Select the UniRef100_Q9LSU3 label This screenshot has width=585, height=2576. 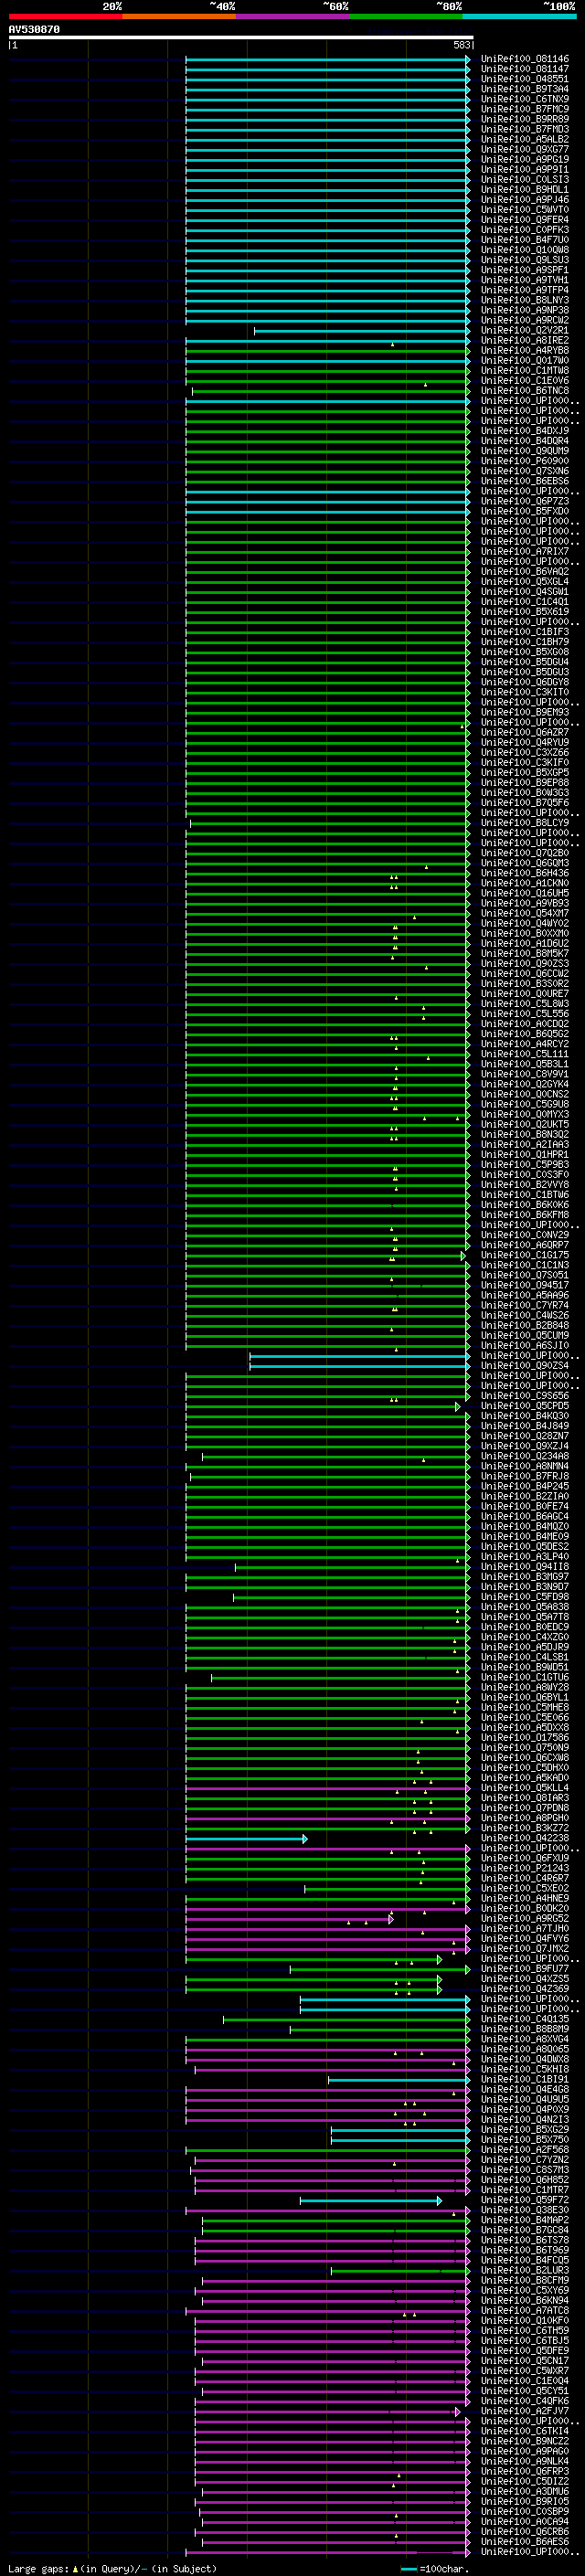tap(525, 260)
